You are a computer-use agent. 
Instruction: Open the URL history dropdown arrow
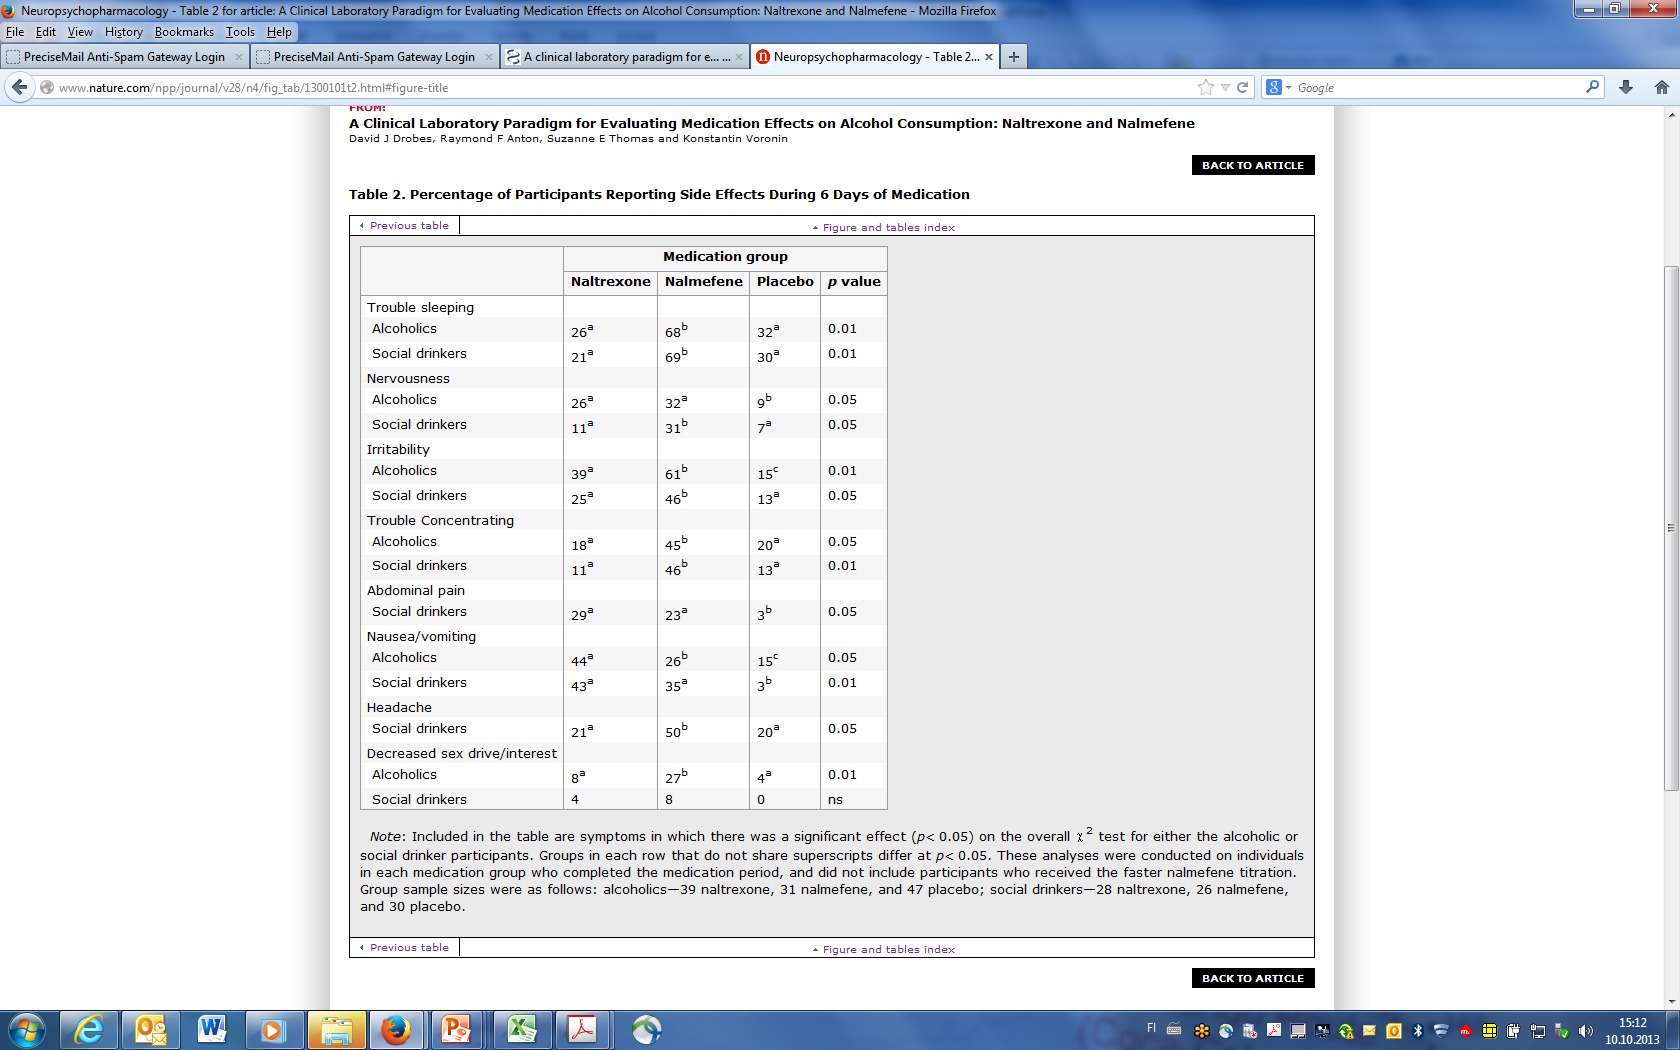click(1225, 87)
